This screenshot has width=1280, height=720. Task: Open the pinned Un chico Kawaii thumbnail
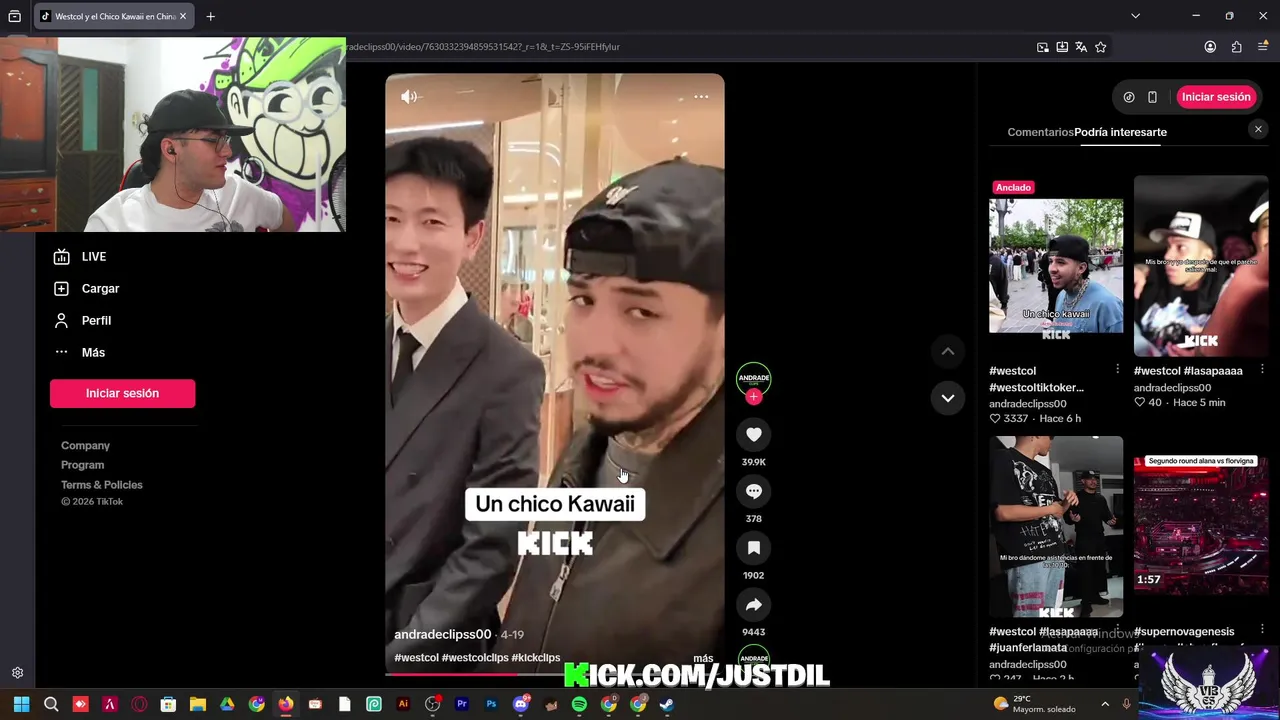point(1056,266)
